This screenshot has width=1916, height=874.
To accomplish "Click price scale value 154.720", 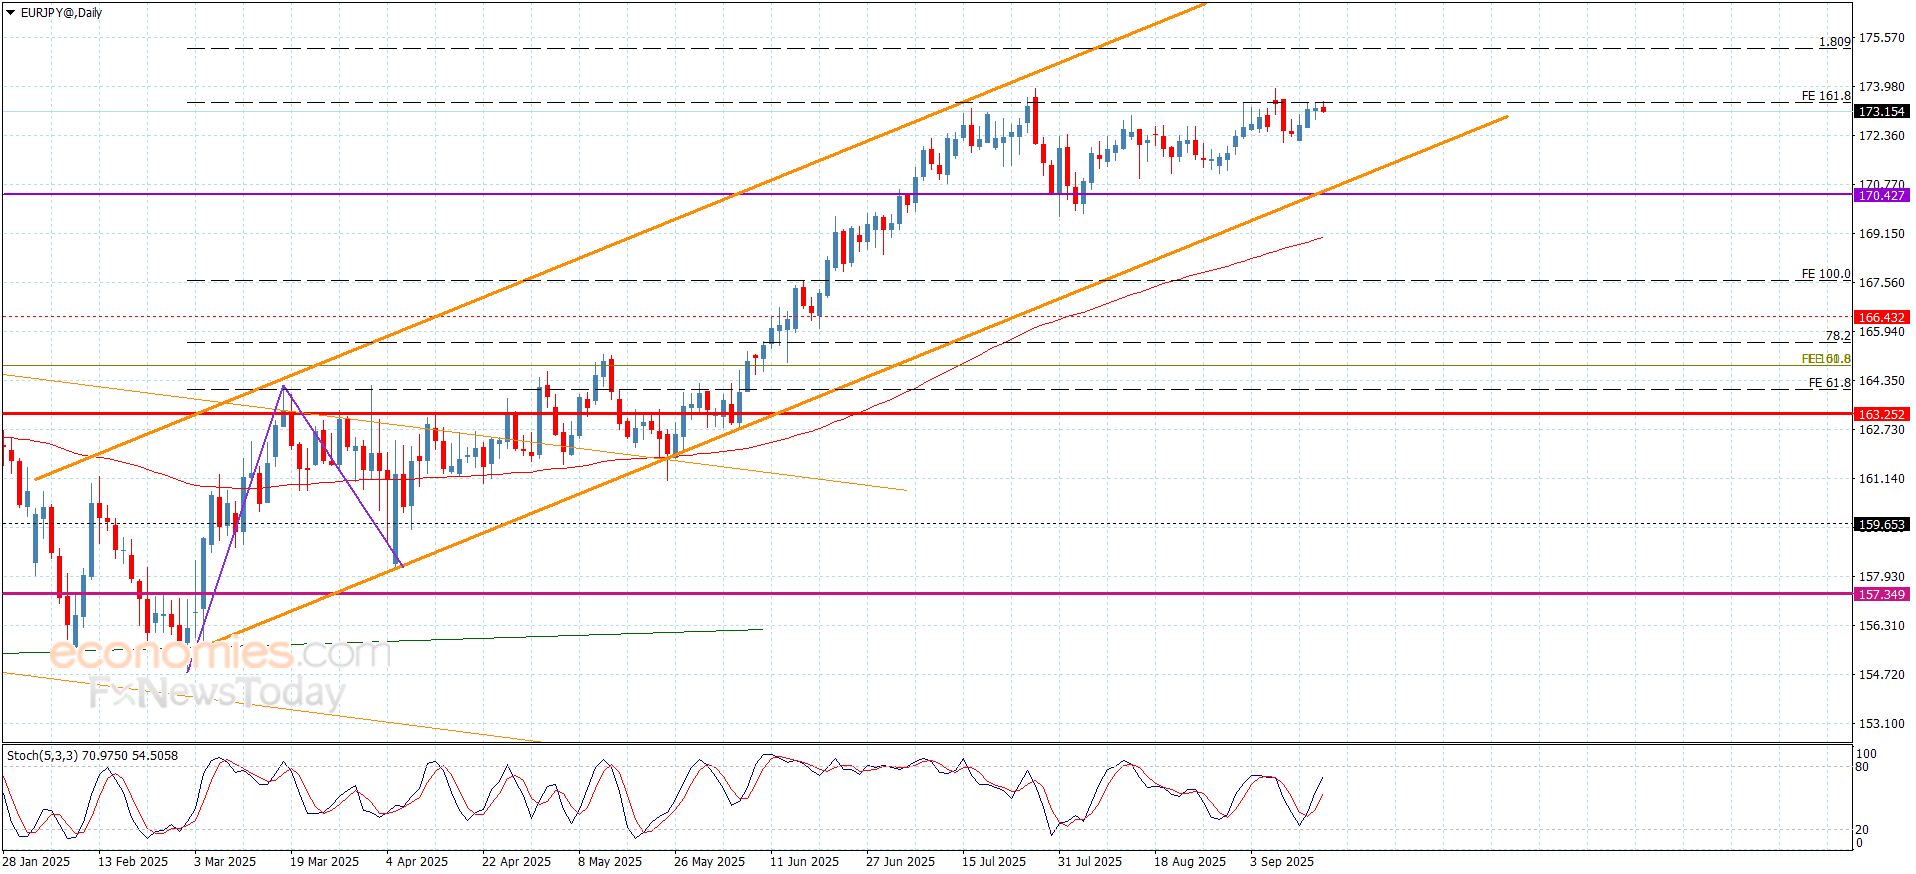I will [x=1881, y=675].
